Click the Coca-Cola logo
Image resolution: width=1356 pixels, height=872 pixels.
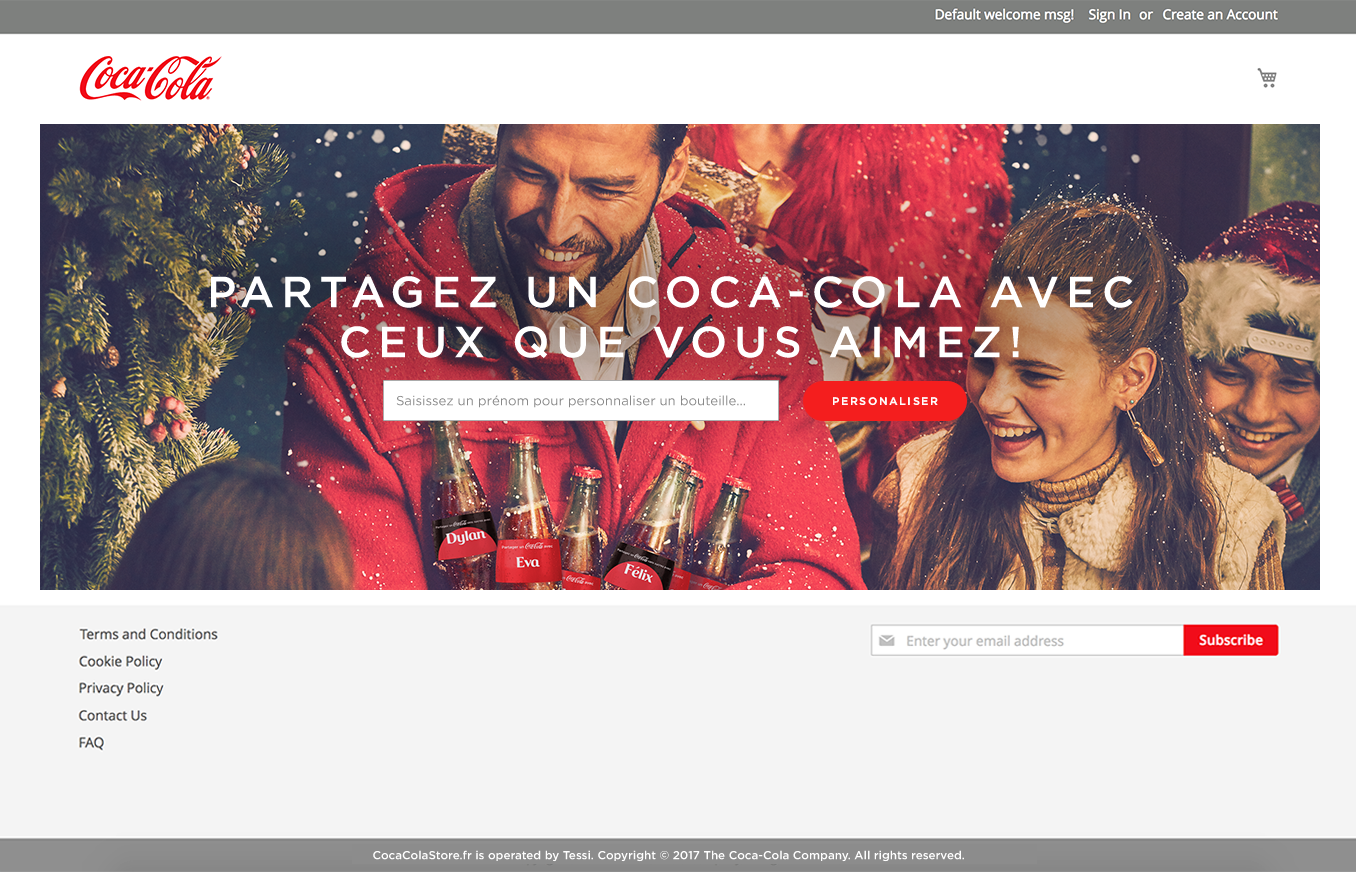(150, 76)
